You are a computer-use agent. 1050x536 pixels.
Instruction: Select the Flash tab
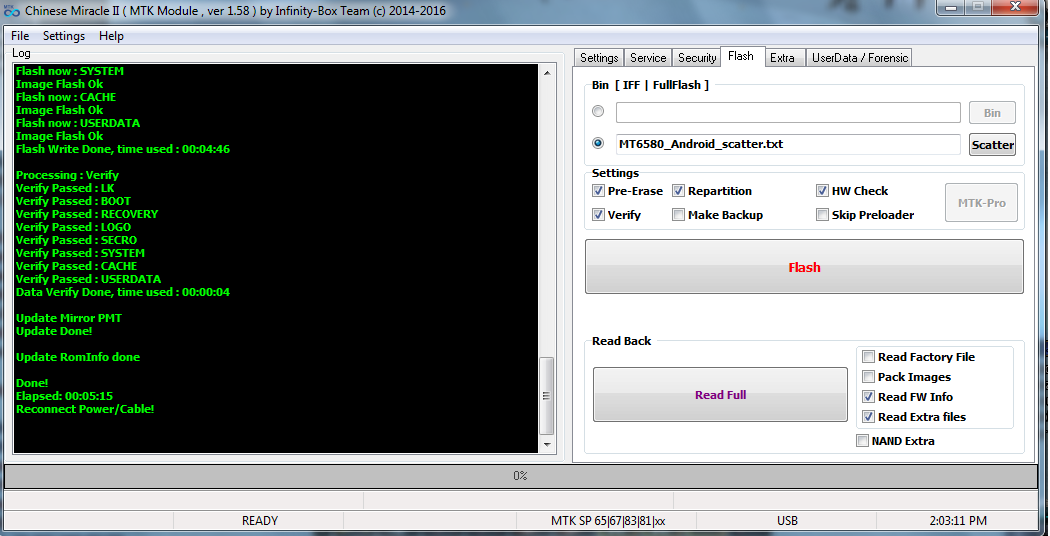tap(741, 56)
